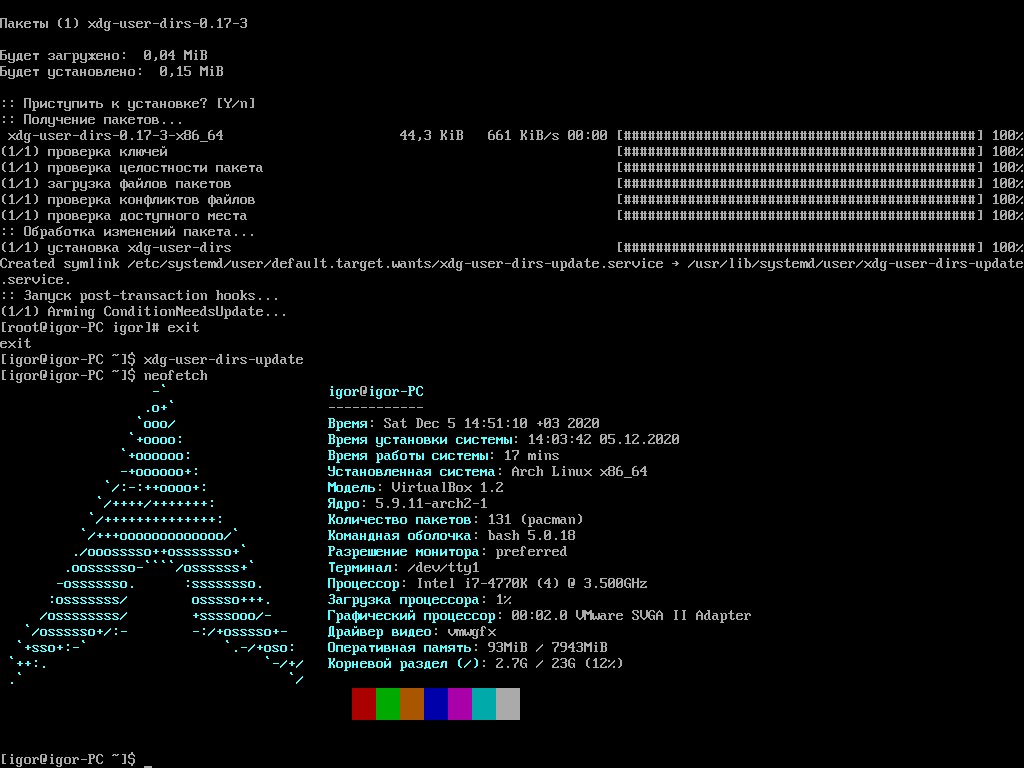Click the 'Created symlink' output line

(512, 271)
